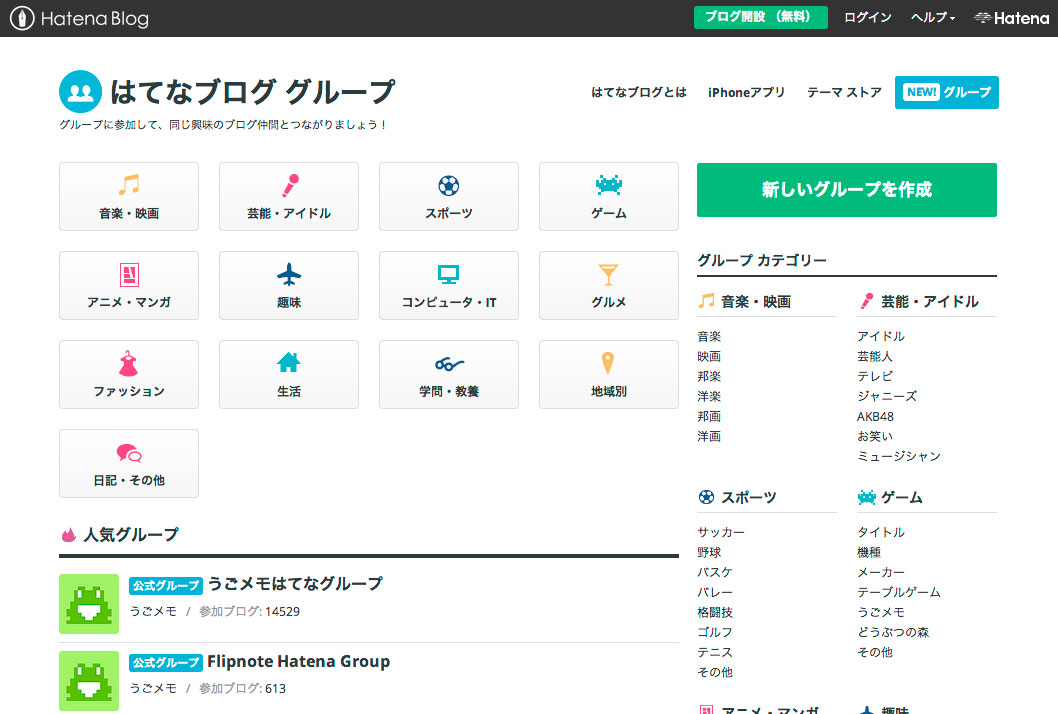Screen dimensions: 1058x714
Task: Click the サッカー subcategory link
Action: [x=721, y=532]
